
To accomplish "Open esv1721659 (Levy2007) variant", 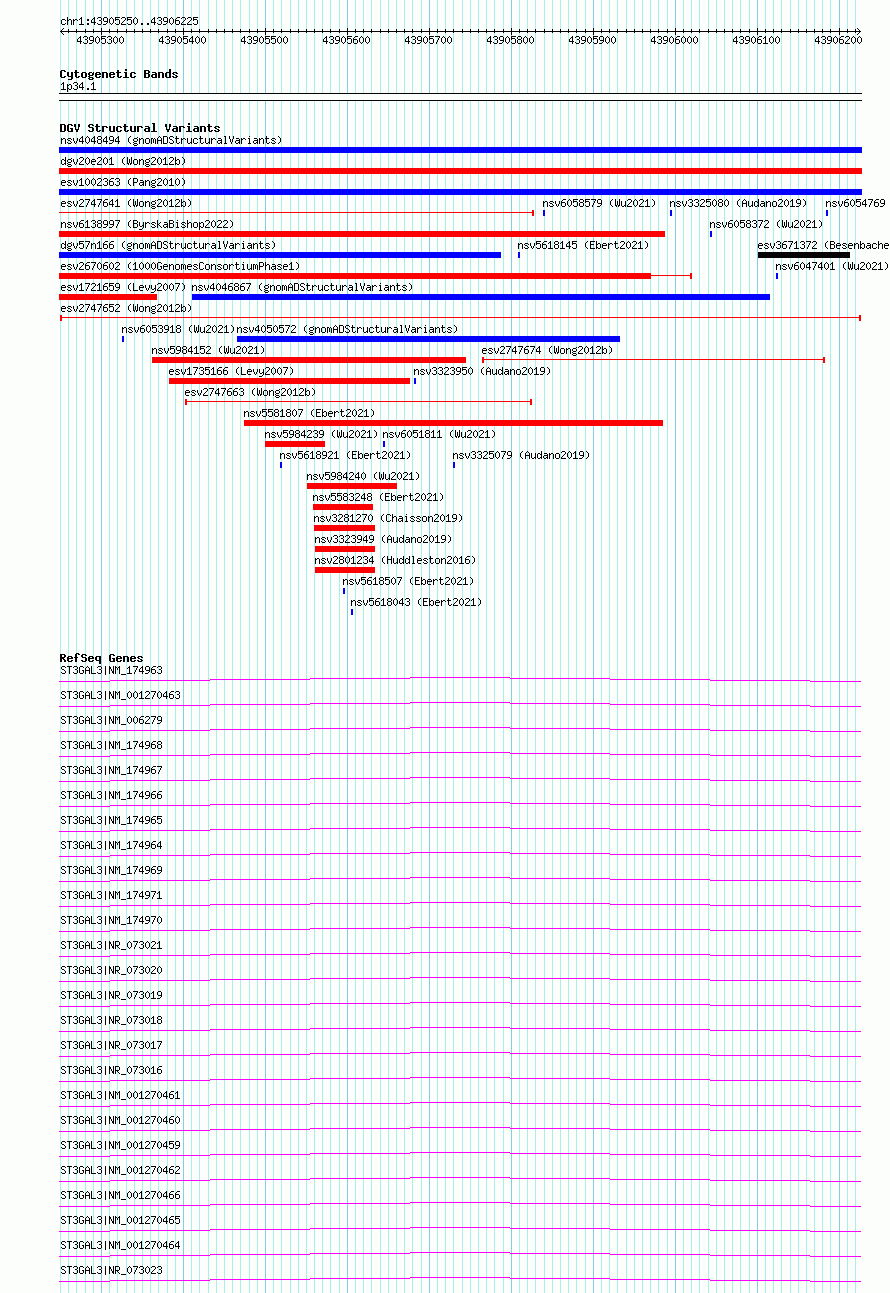I will [123, 287].
